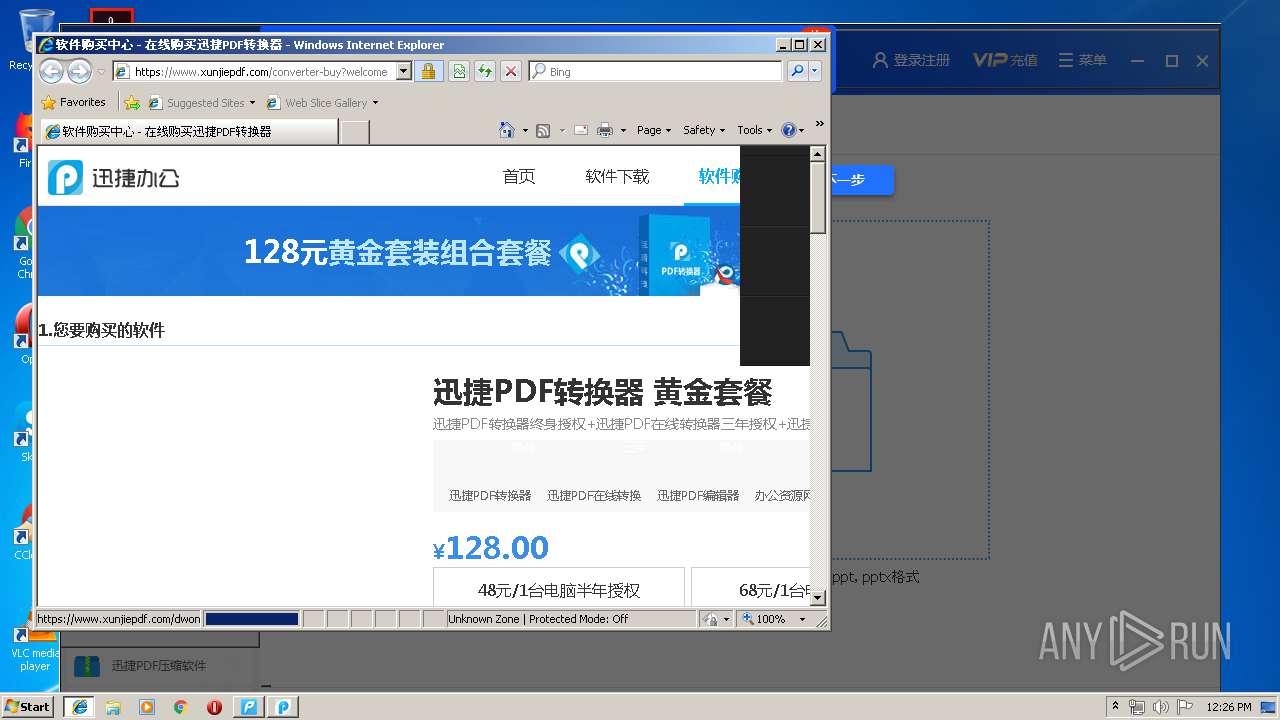Viewport: 1280px width, 720px height.
Task: Add to Favorites bar star icon
Action: tap(132, 102)
